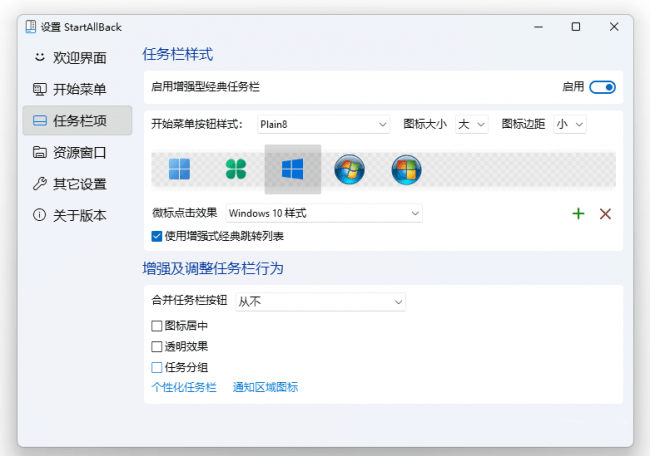Enable the 透明效果 checkbox
Viewport: 650px width, 456px height.
click(x=157, y=347)
